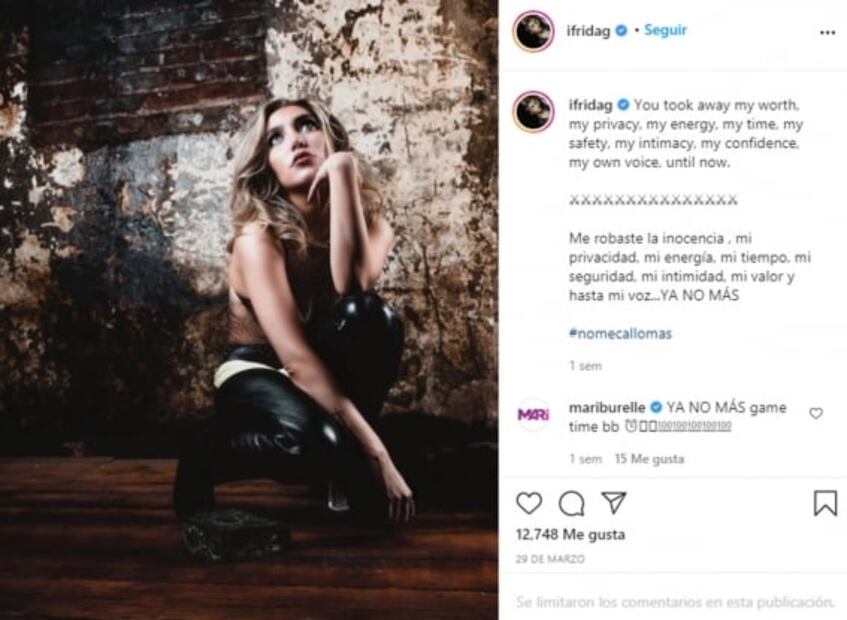
Task: Share post with paper plane icon
Action: [x=614, y=503]
